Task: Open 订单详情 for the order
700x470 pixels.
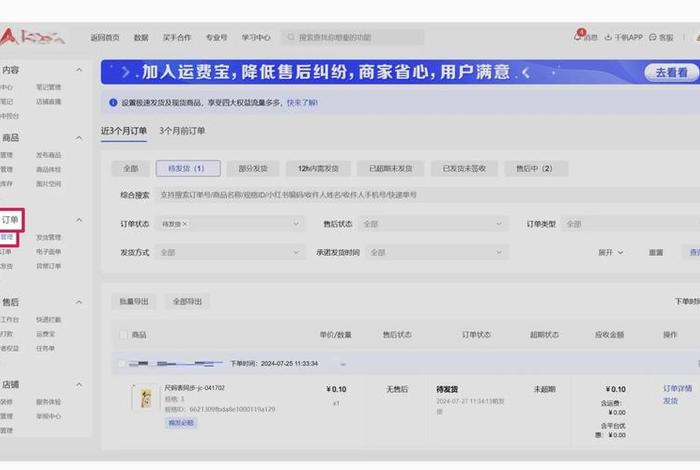Action: point(678,389)
